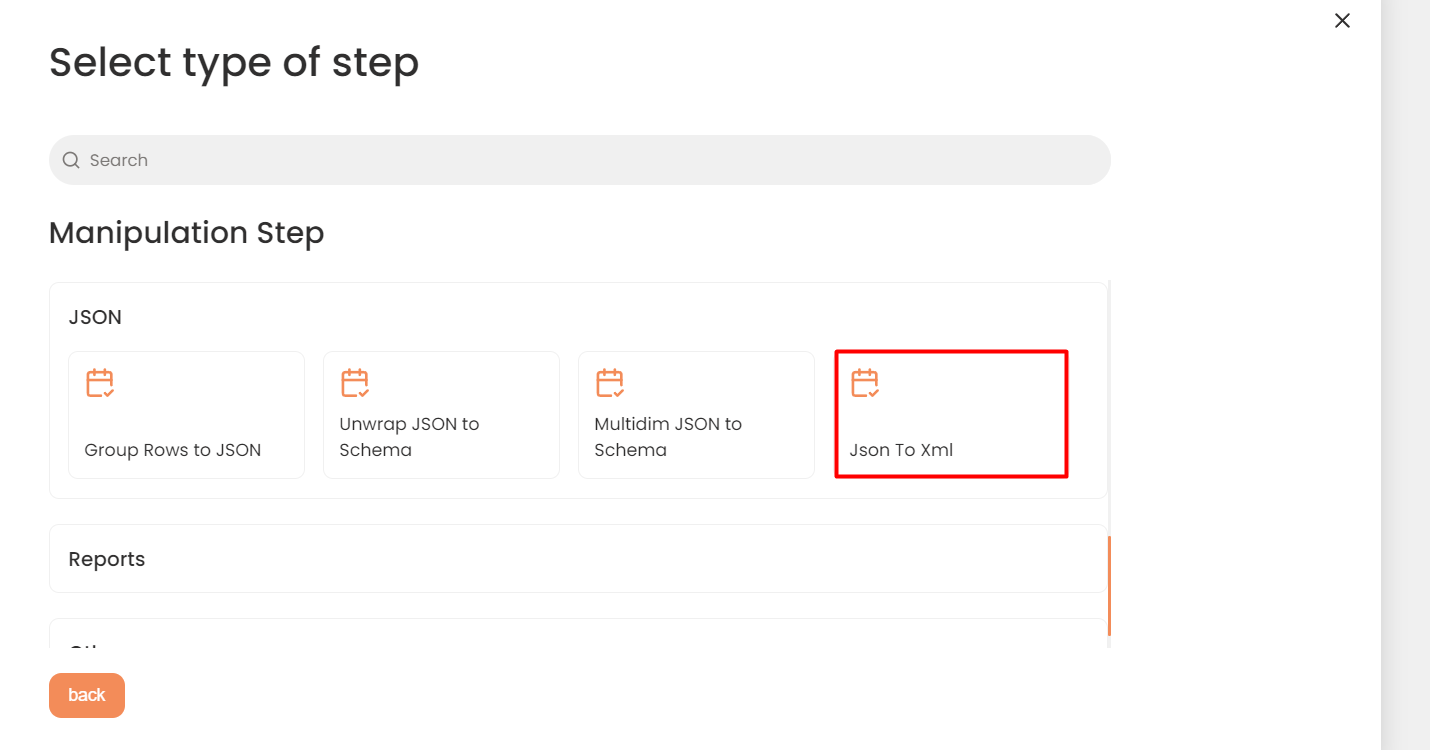The width and height of the screenshot is (1430, 750).
Task: Click the gray scrollbar track above the thumb
Action: point(1110,400)
